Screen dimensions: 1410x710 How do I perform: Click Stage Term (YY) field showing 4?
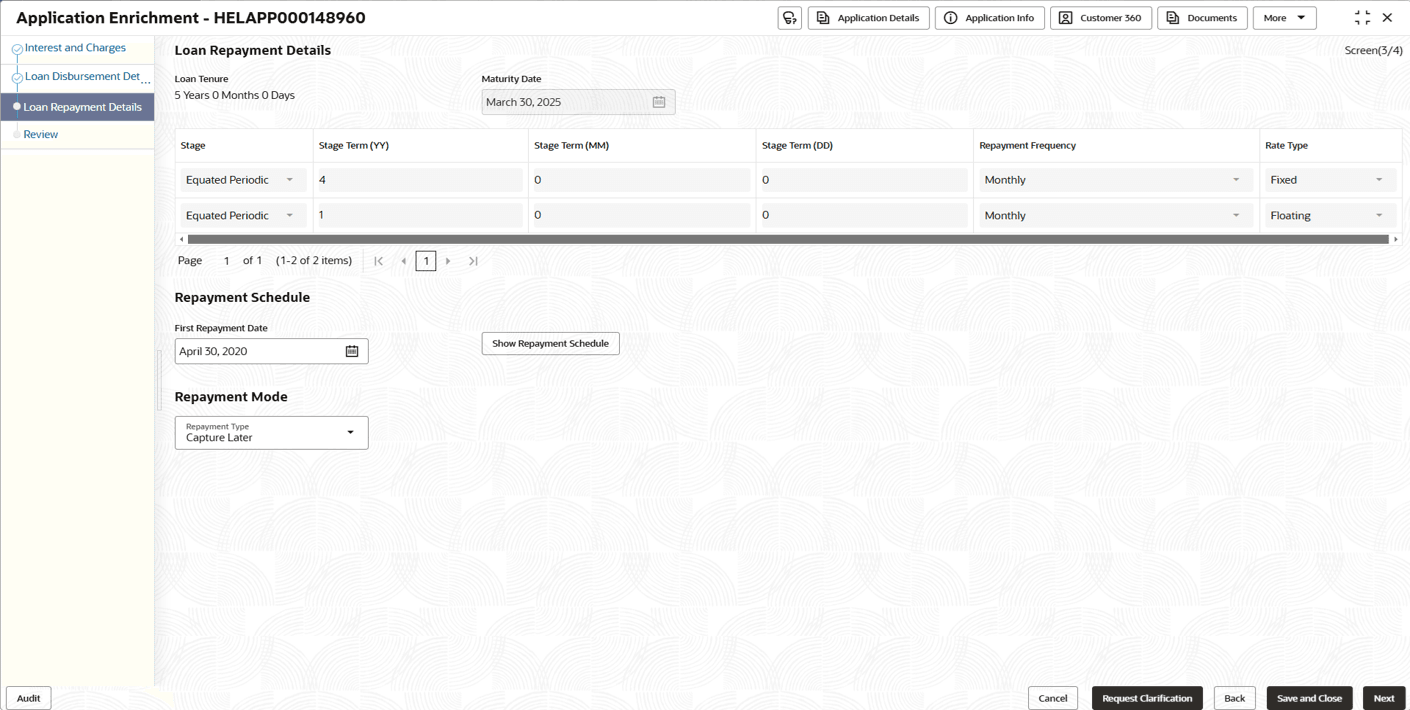tap(419, 180)
